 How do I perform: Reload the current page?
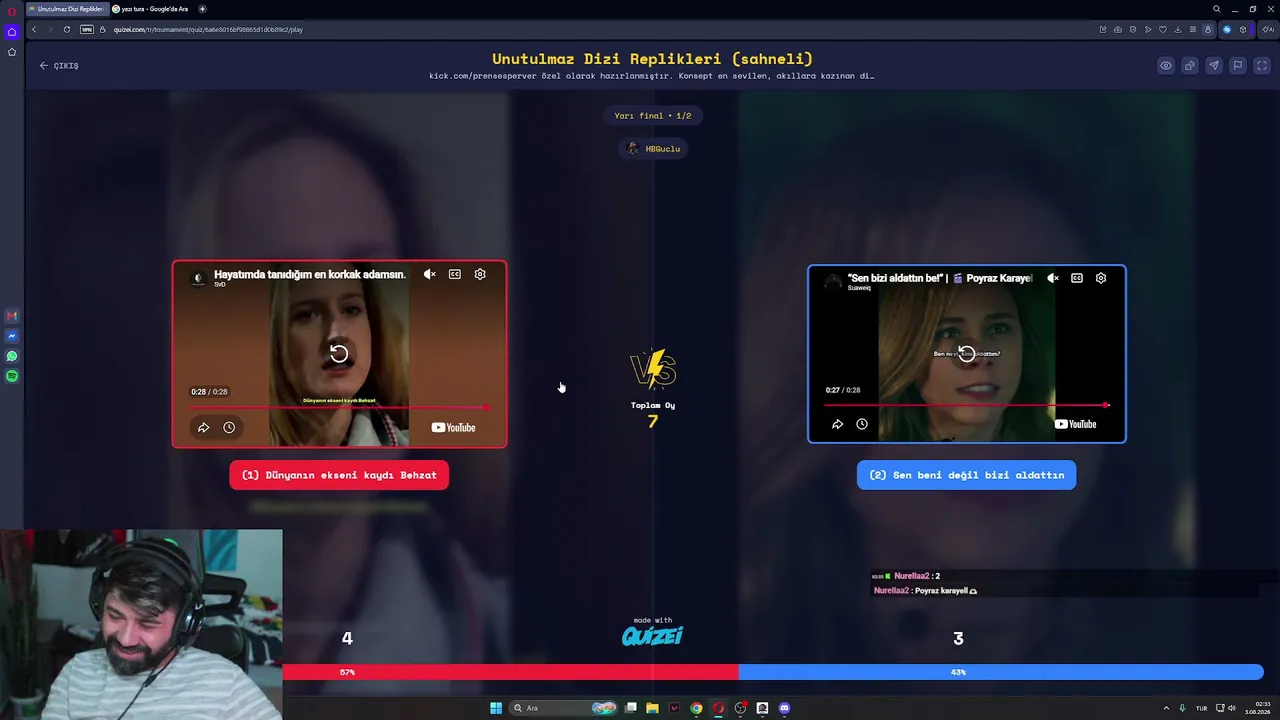(x=66, y=29)
